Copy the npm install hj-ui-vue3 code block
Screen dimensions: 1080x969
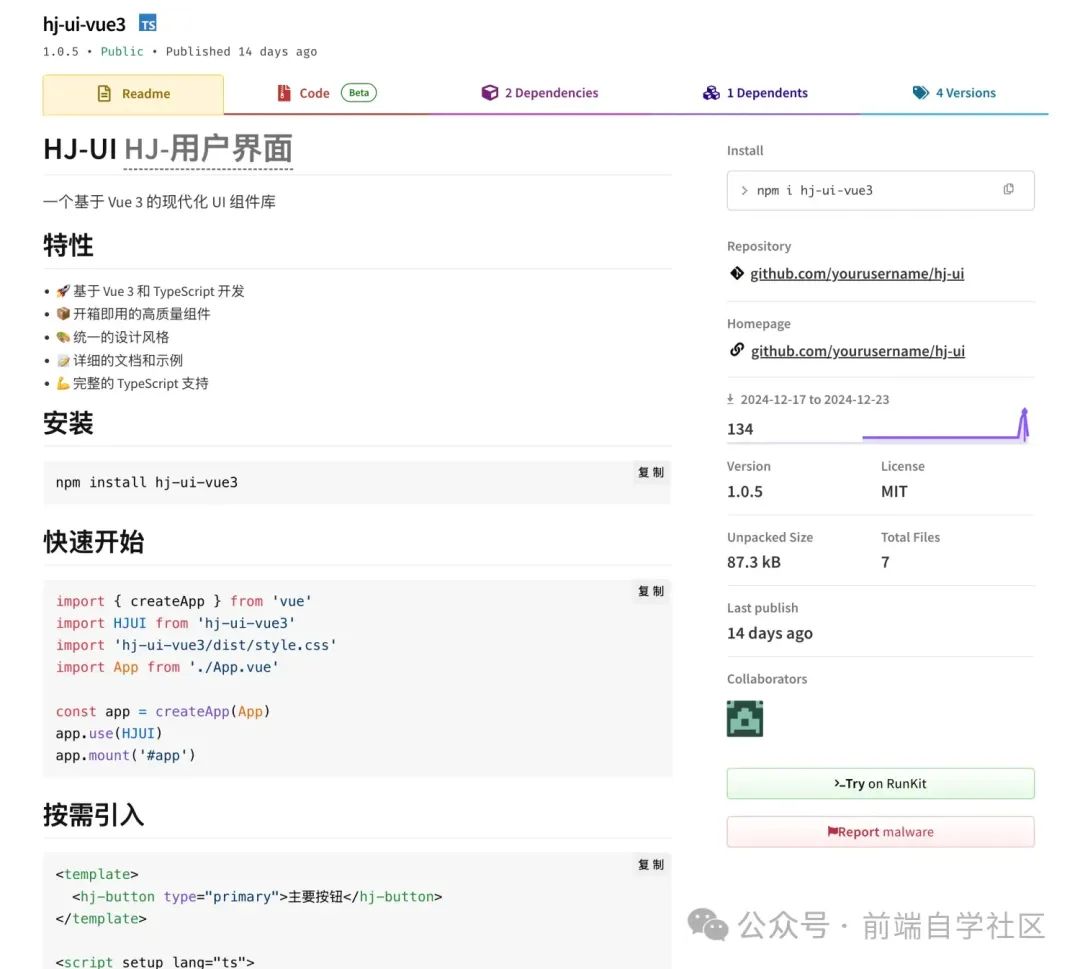coord(651,472)
